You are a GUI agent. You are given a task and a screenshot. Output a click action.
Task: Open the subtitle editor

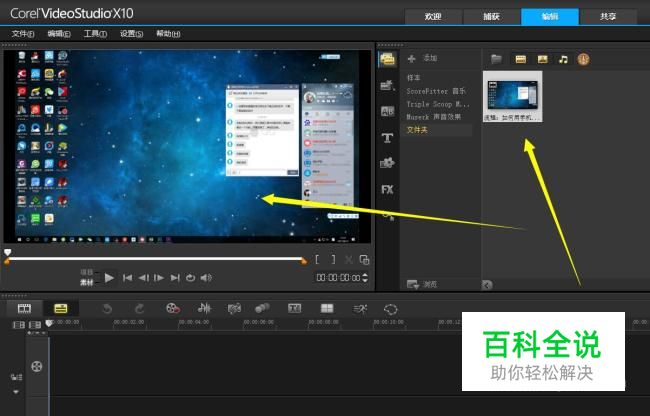(294, 308)
